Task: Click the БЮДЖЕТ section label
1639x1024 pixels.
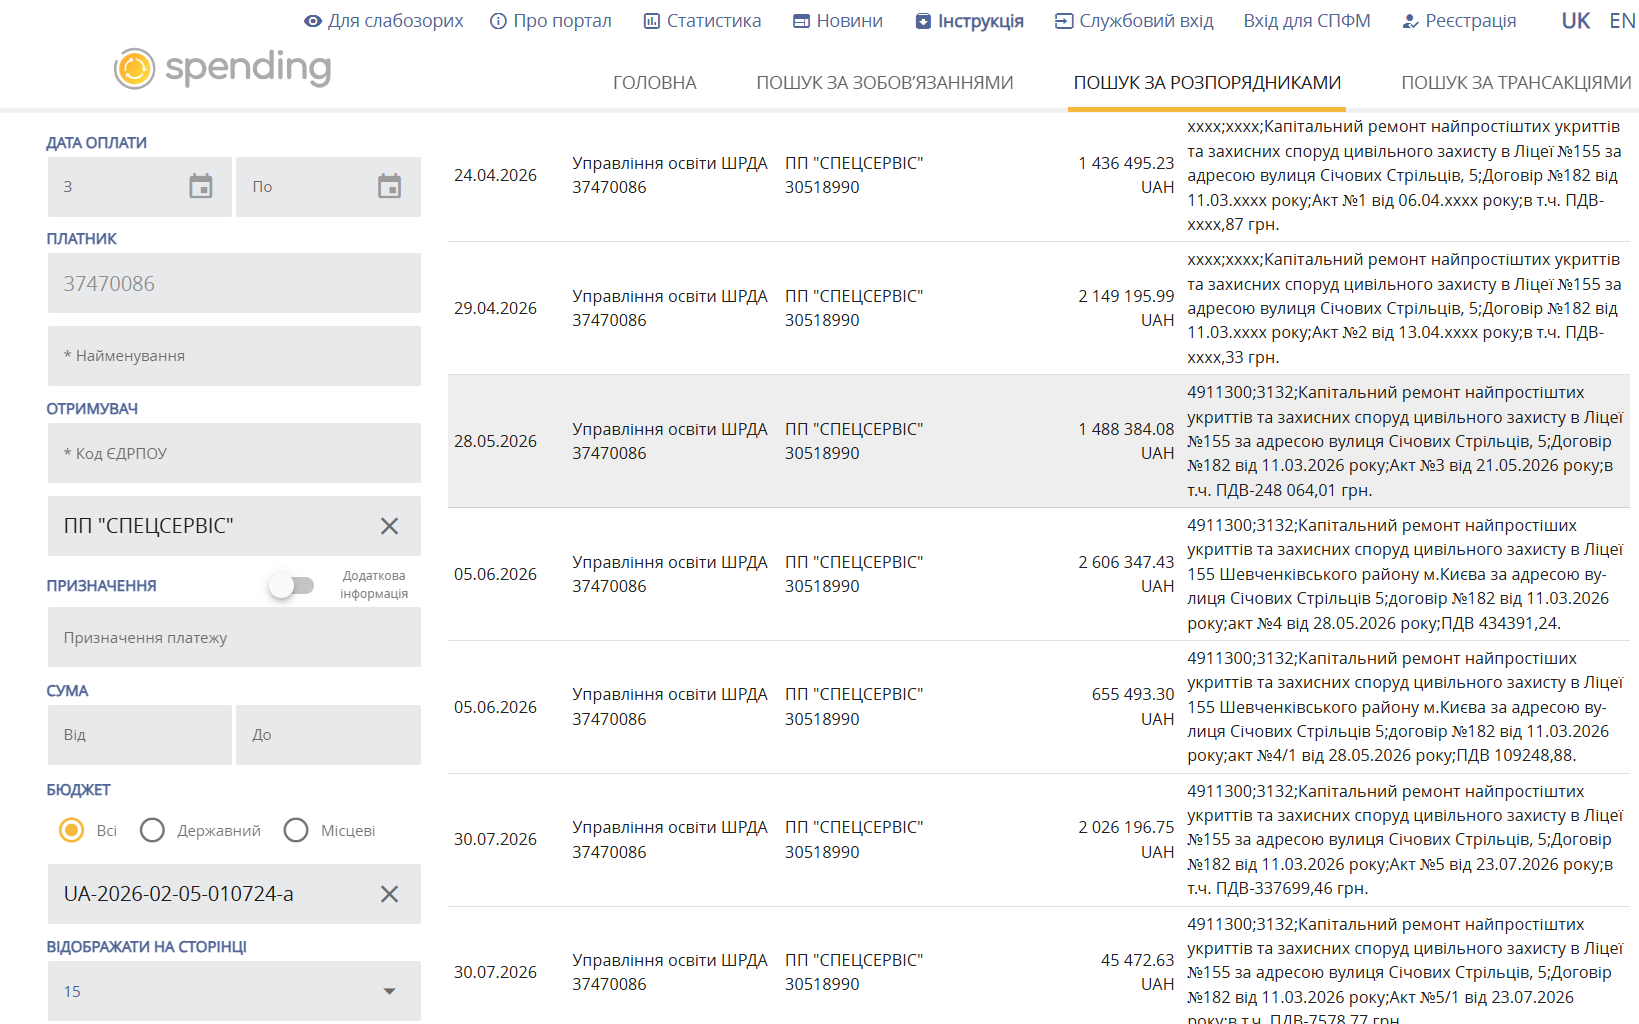Action: coord(78,790)
